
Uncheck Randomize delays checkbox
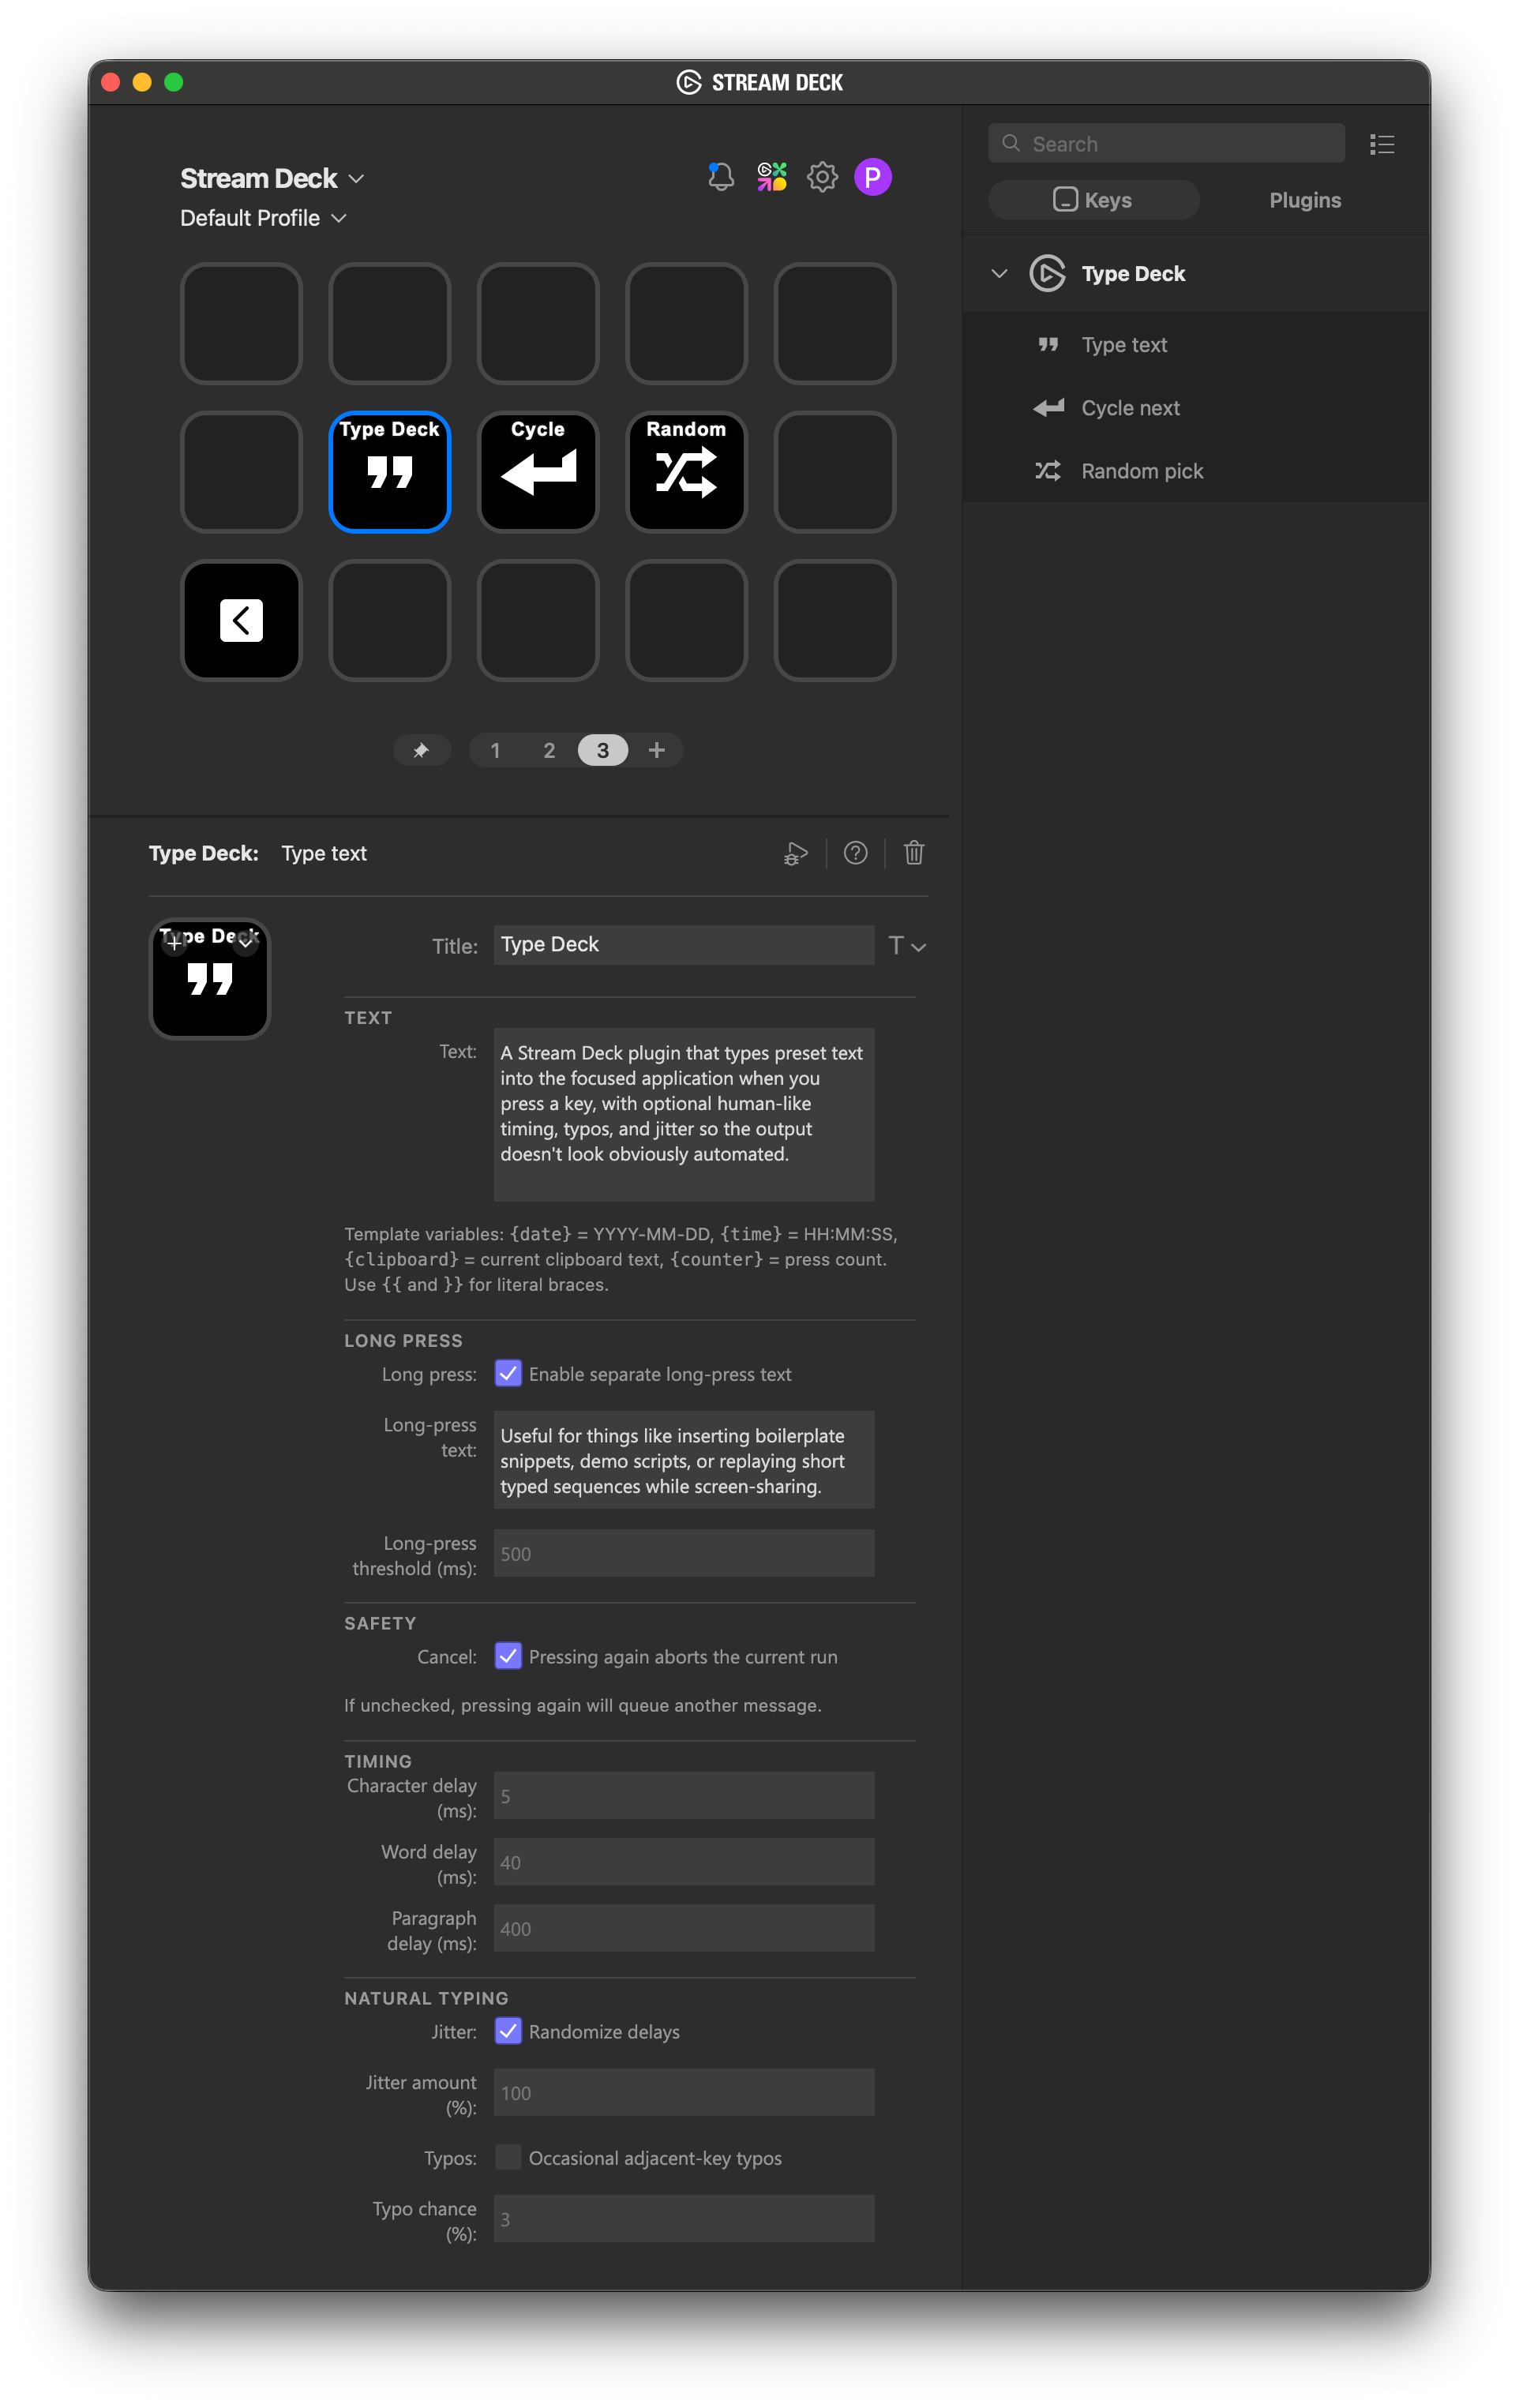tap(508, 2031)
